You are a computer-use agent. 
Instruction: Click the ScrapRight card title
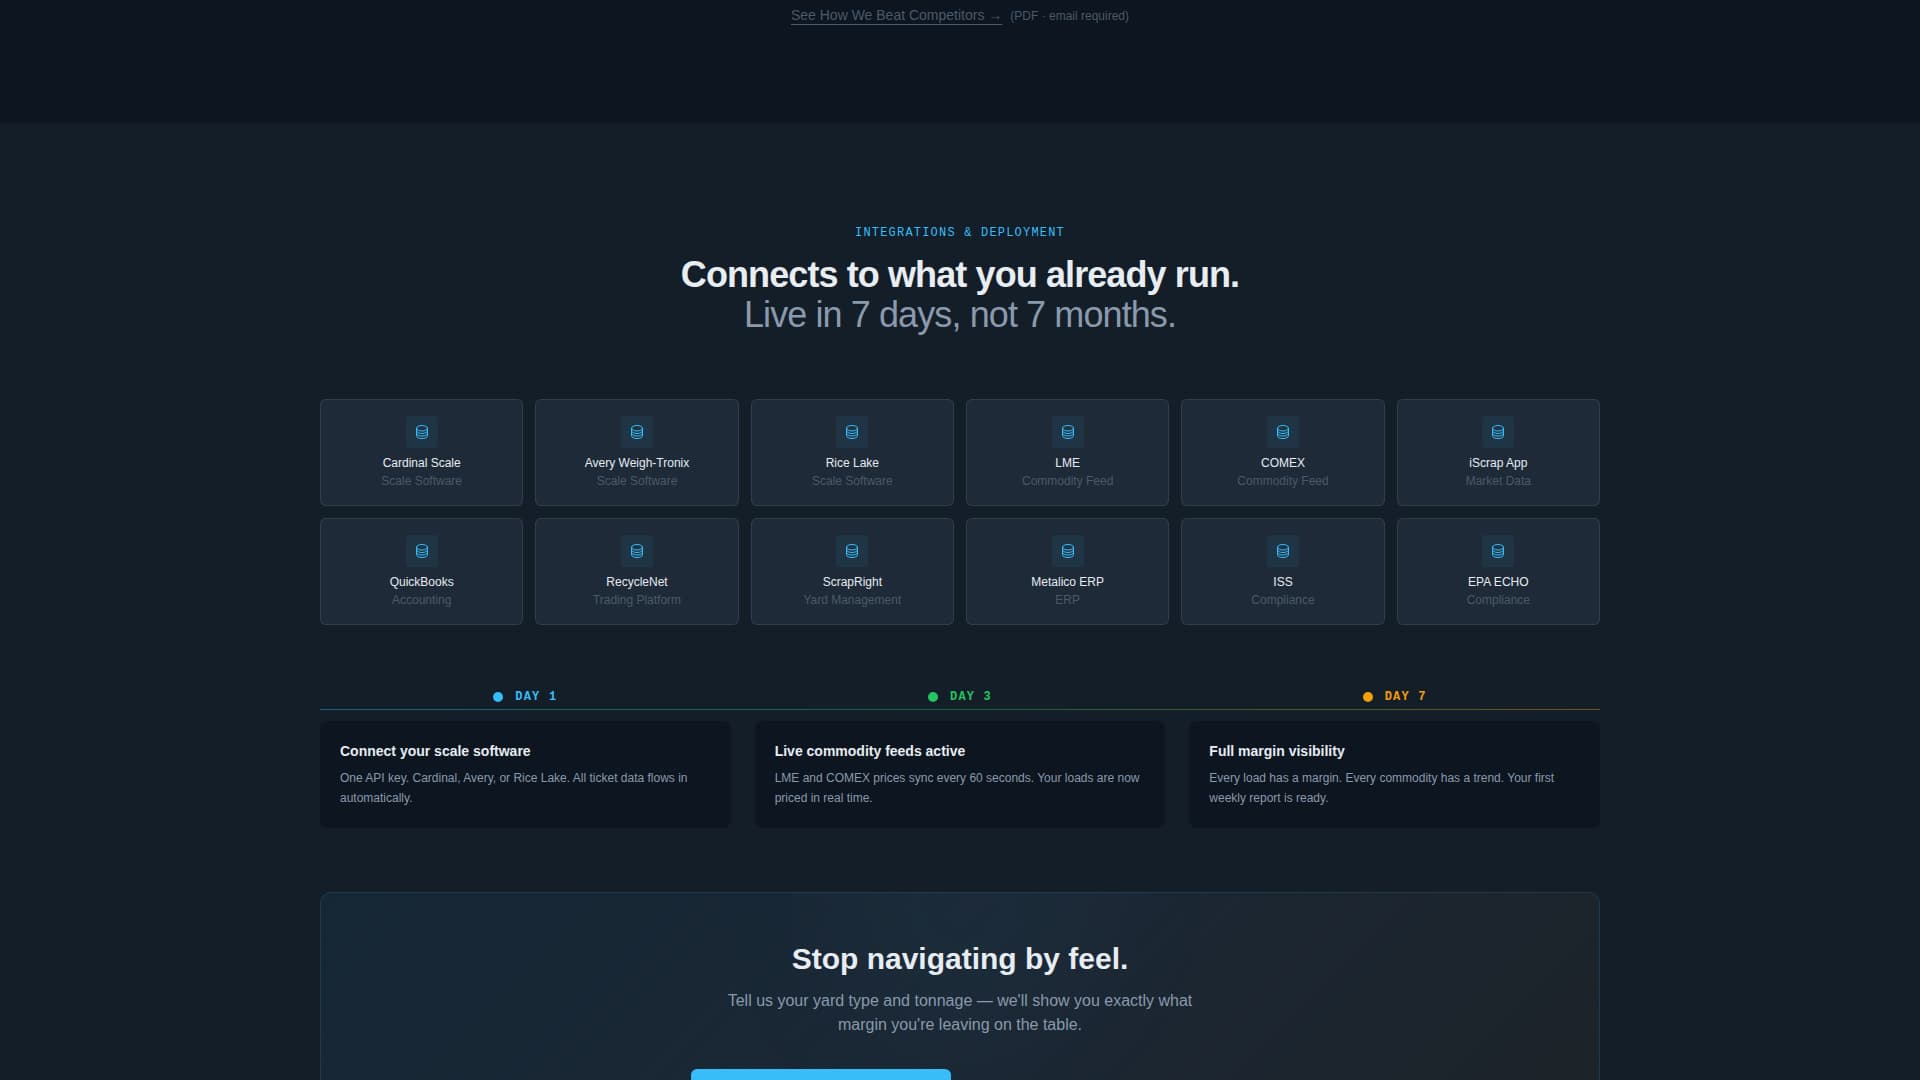click(x=852, y=582)
